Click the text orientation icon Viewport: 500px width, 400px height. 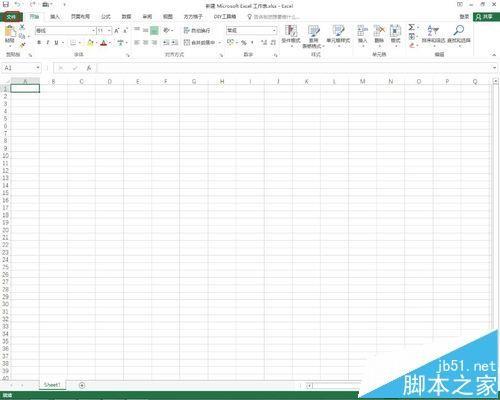coord(166,30)
